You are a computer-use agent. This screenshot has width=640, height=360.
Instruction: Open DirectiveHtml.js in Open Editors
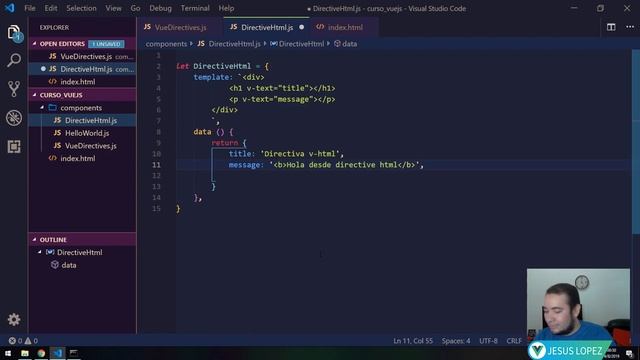coord(82,69)
